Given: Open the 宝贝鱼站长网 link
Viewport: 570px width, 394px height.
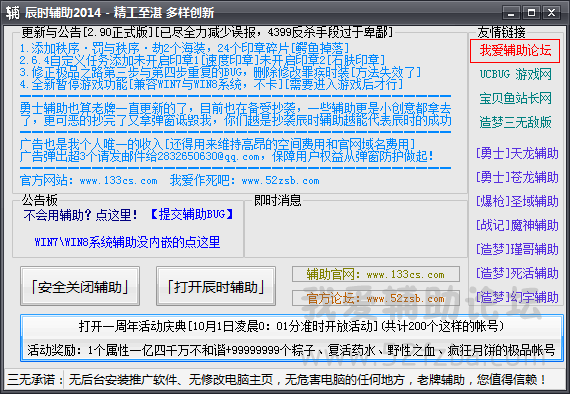Looking at the screenshot, I should (515, 98).
